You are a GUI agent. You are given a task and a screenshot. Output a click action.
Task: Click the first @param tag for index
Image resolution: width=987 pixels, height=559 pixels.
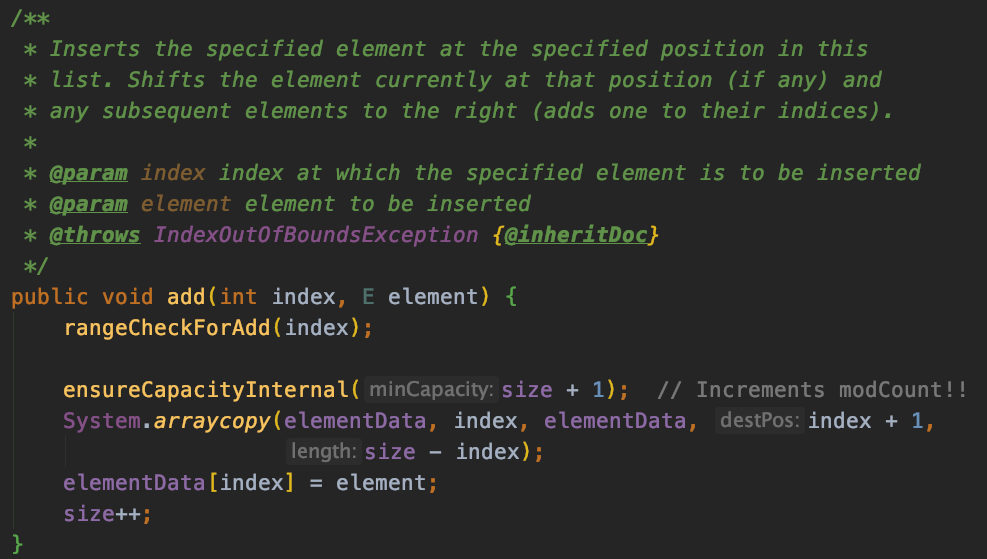click(x=89, y=172)
